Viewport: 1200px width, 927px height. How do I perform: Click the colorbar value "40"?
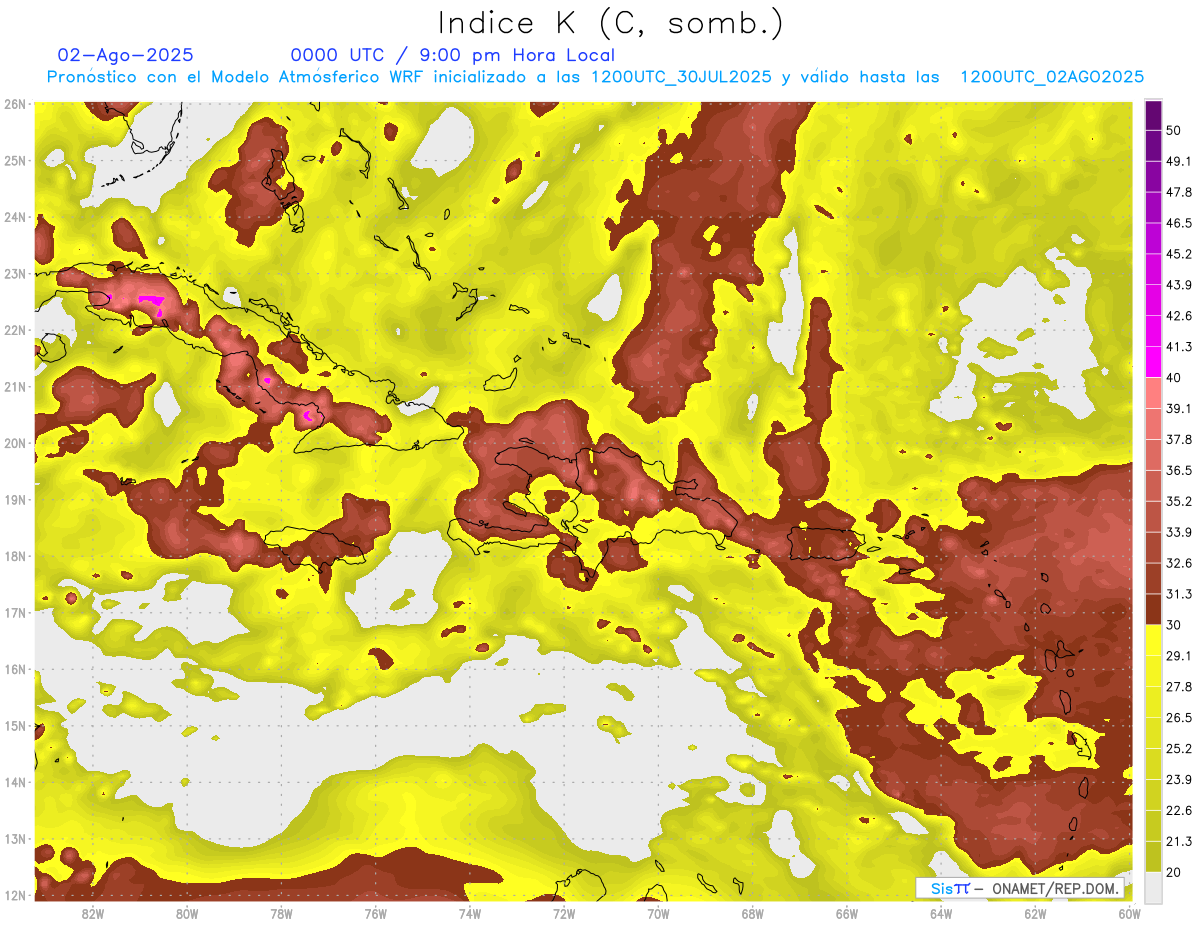point(1174,378)
